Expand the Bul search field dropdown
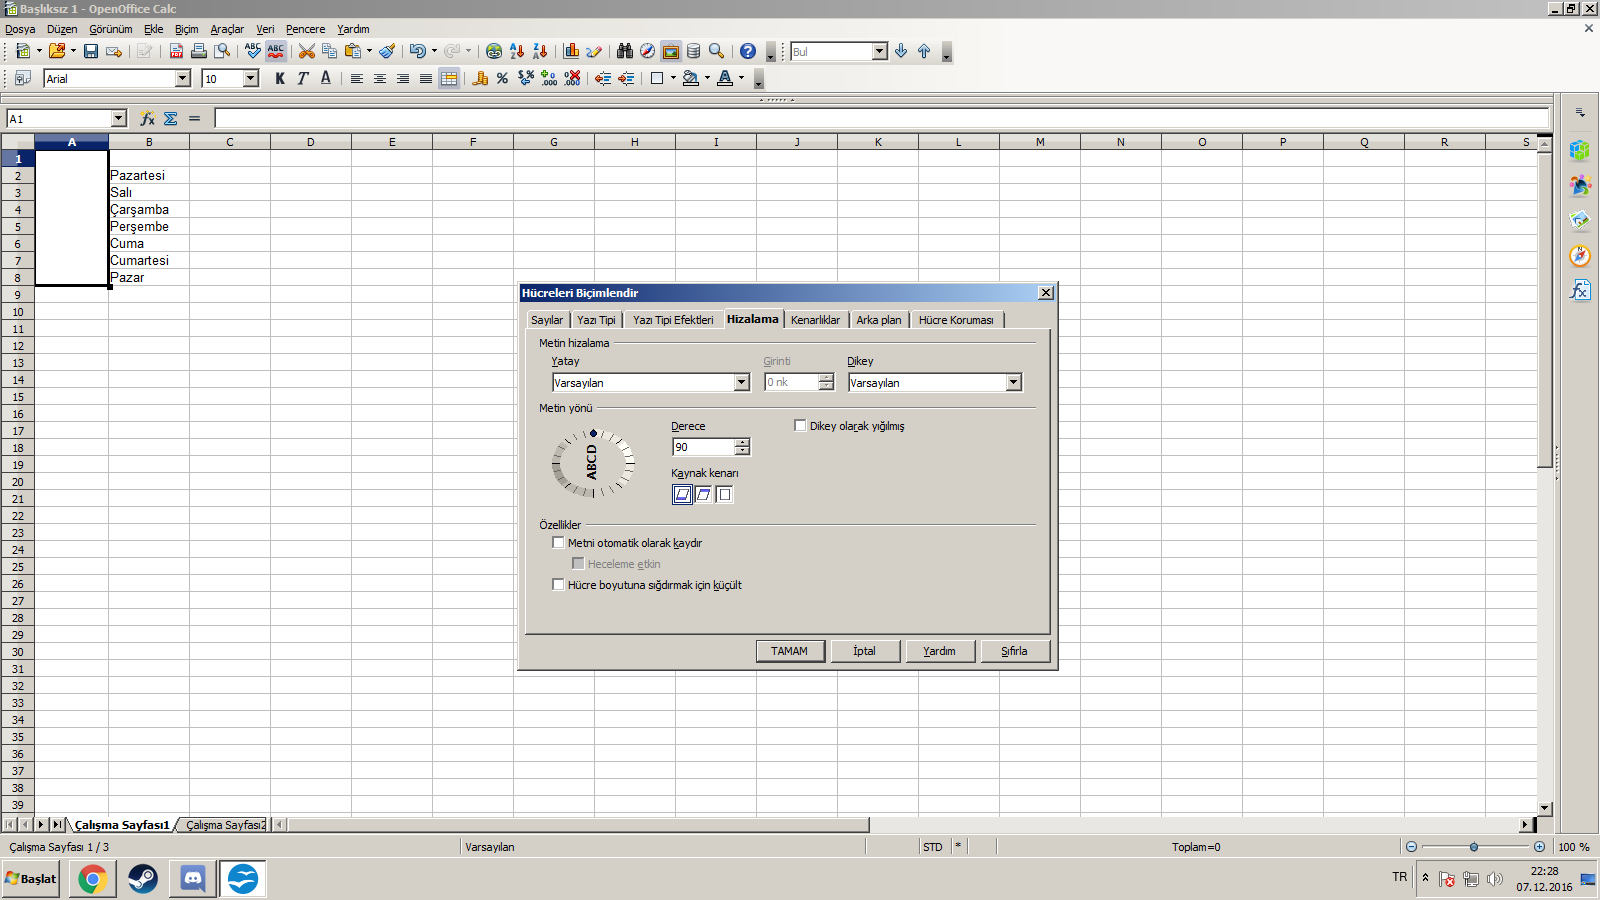This screenshot has height=900, width=1600. [x=879, y=51]
